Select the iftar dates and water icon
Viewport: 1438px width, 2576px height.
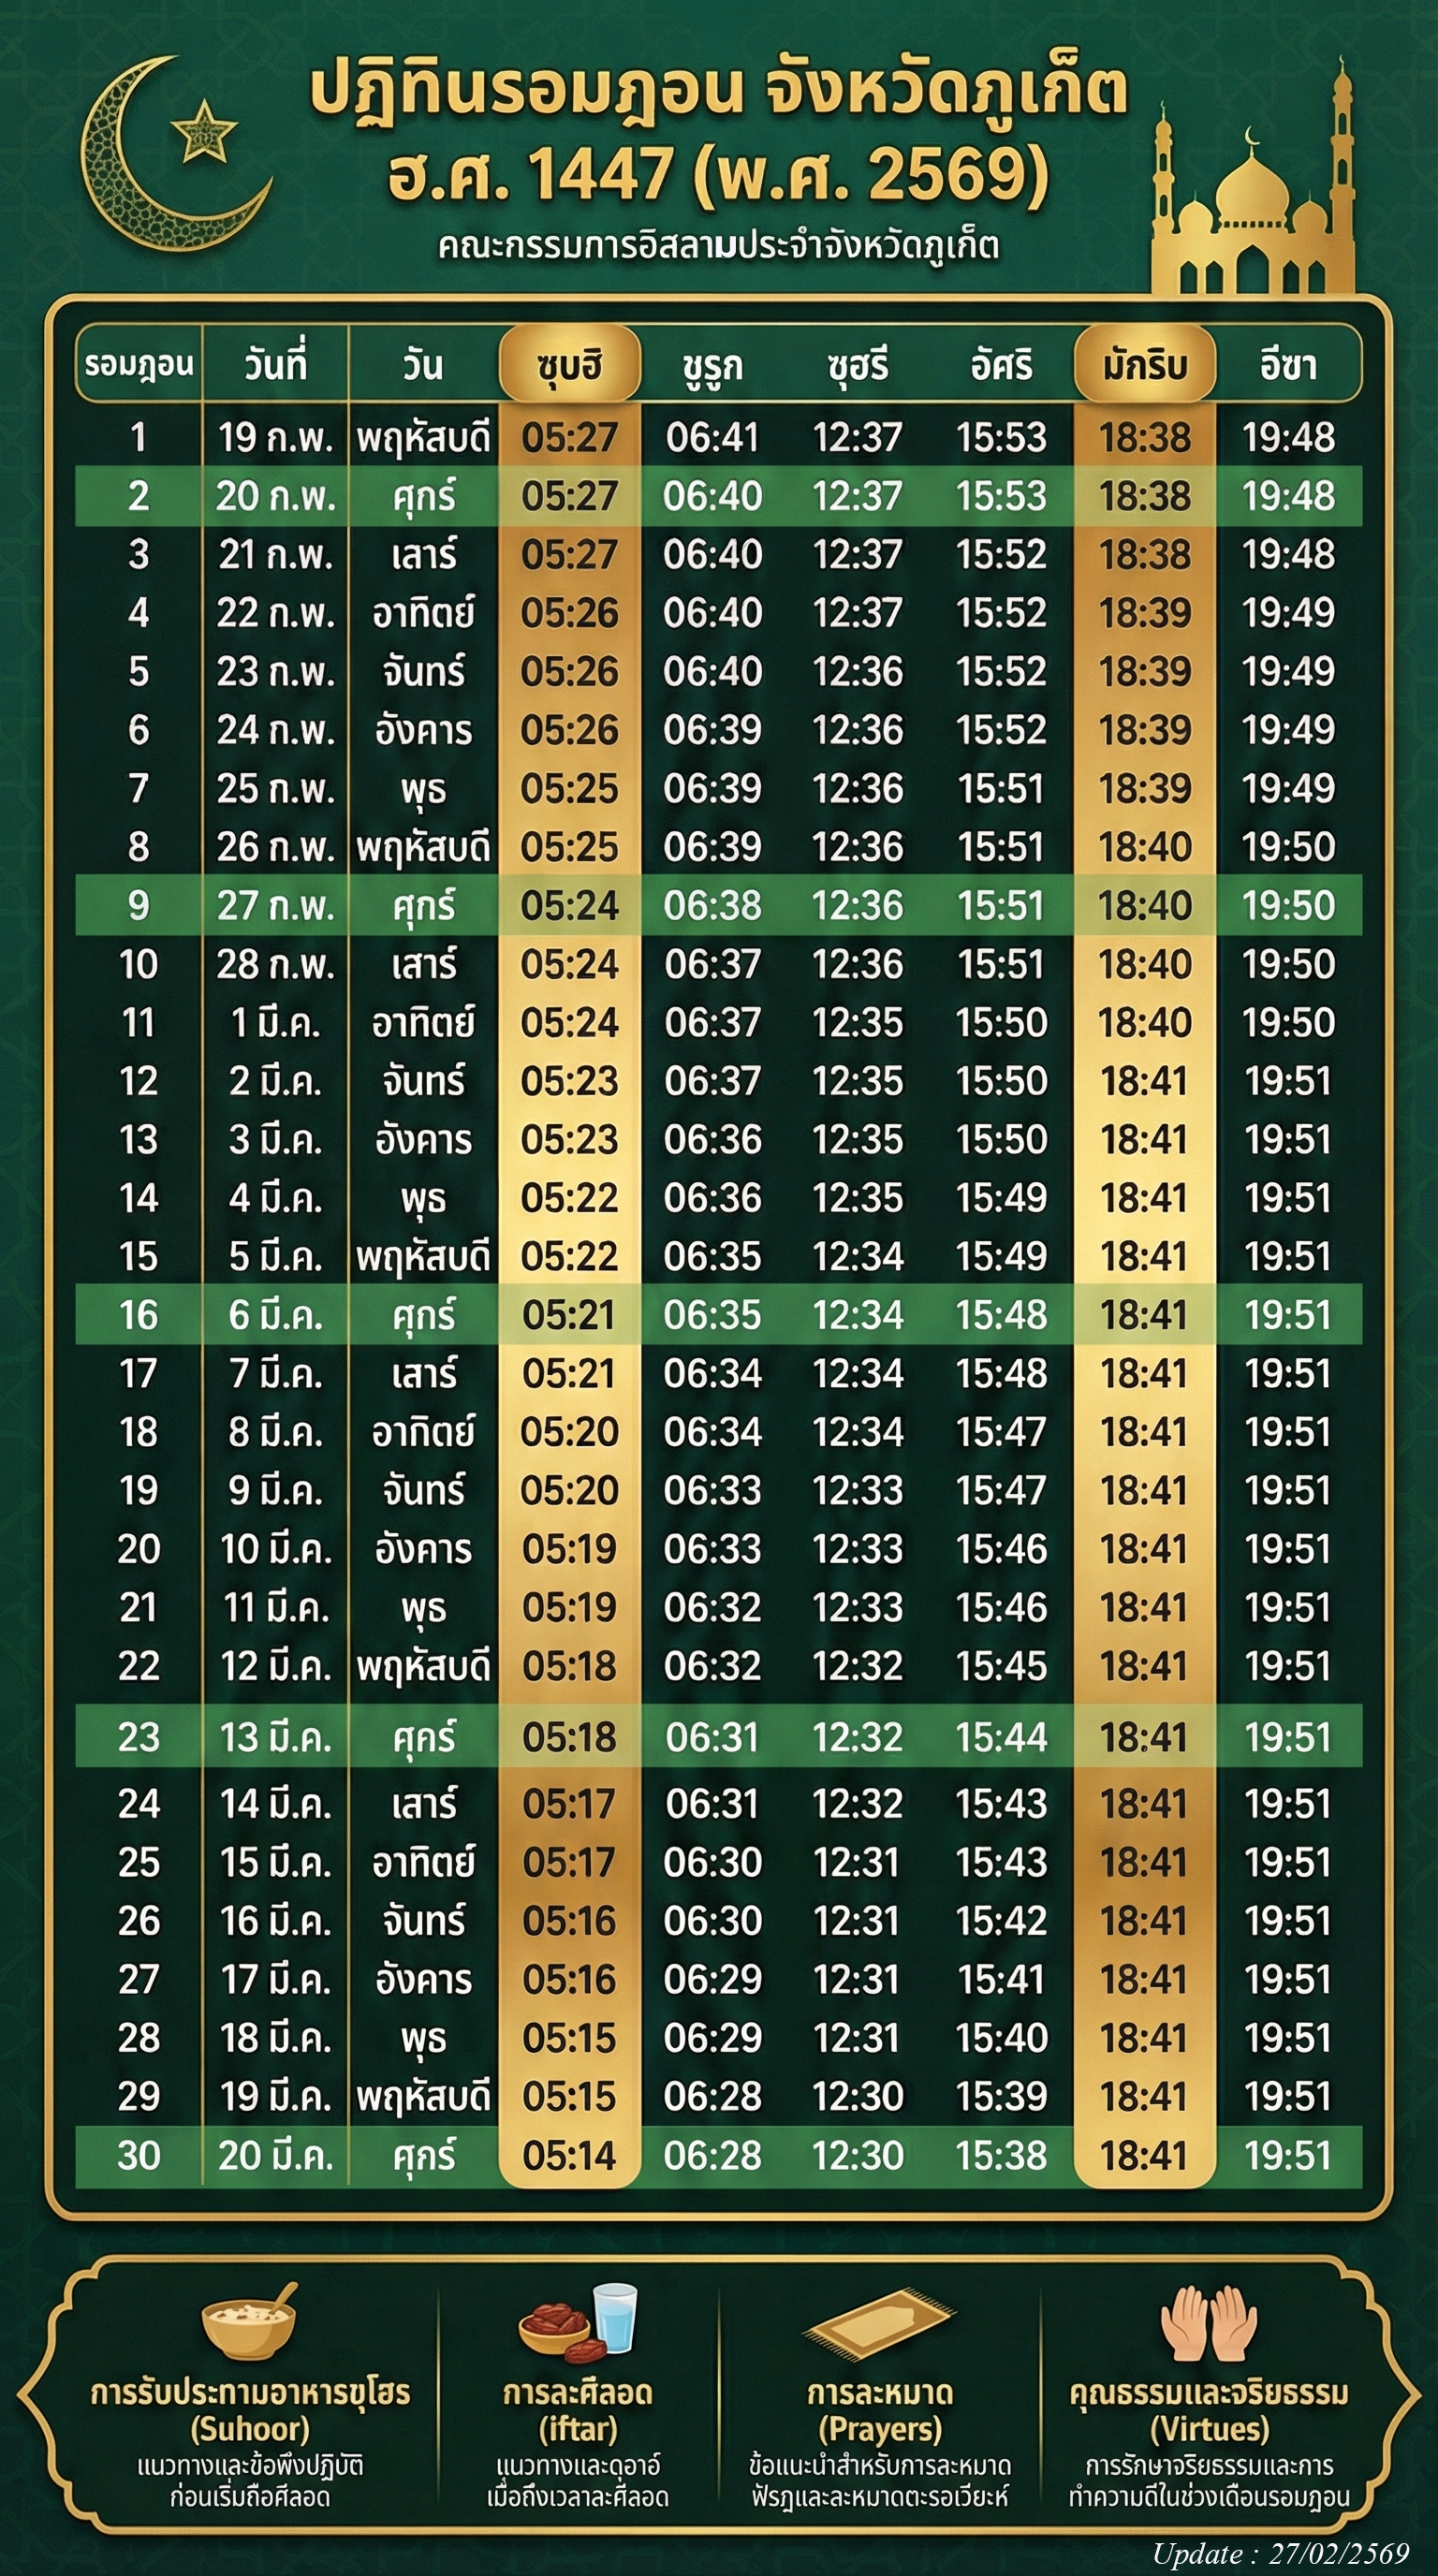[578, 2320]
